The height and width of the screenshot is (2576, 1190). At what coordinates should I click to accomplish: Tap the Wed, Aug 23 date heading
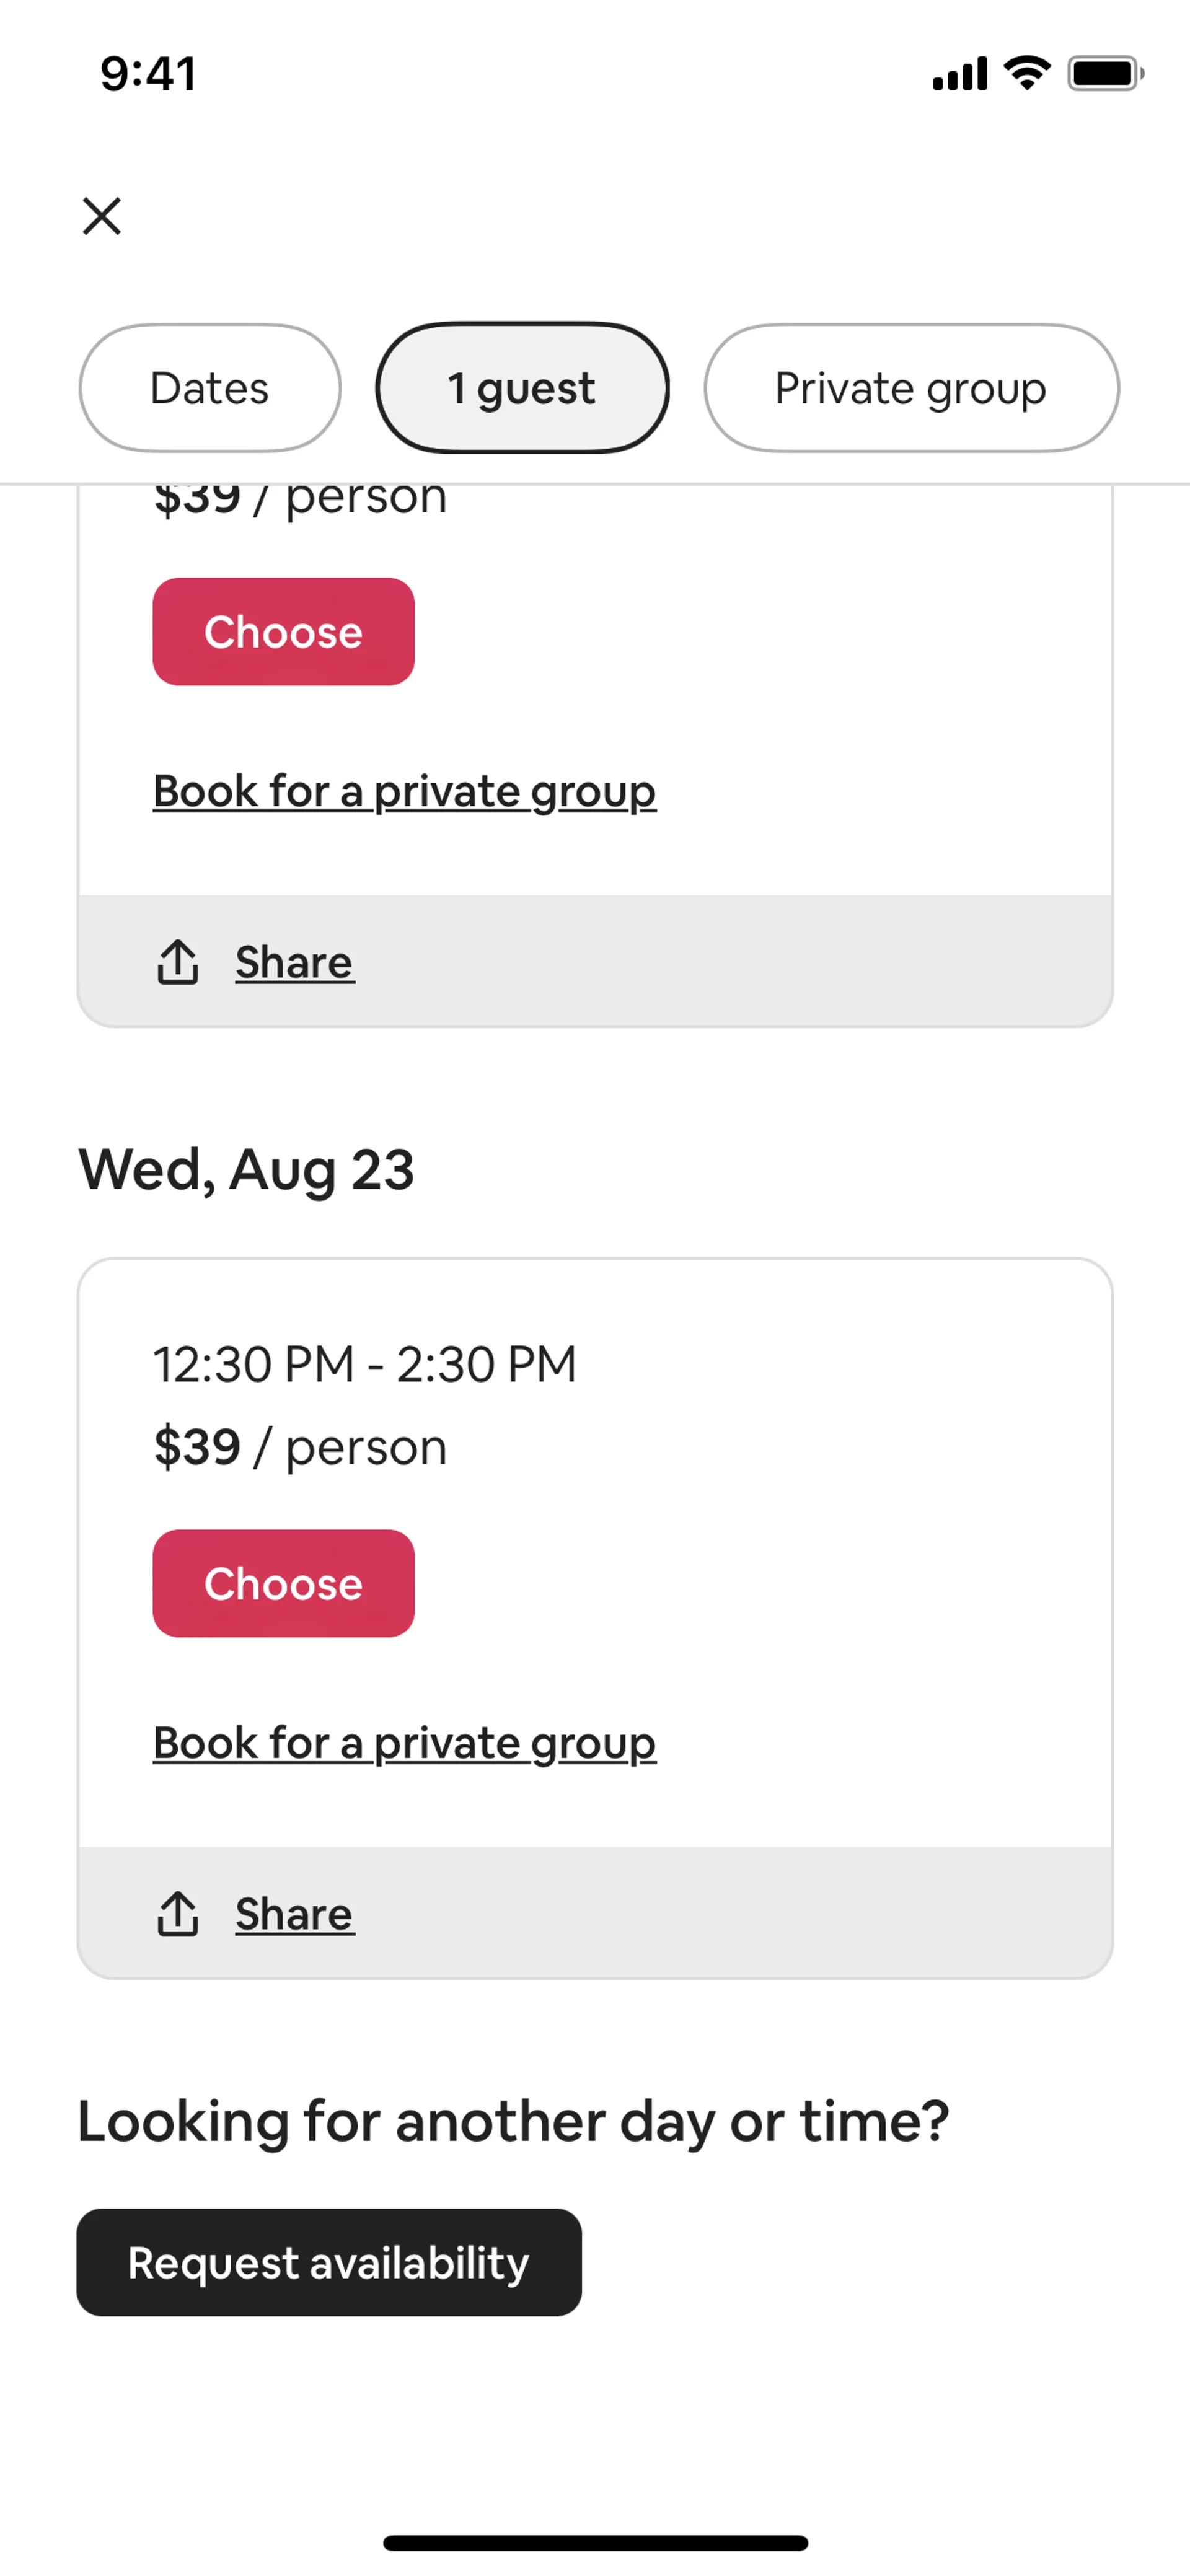246,1169
